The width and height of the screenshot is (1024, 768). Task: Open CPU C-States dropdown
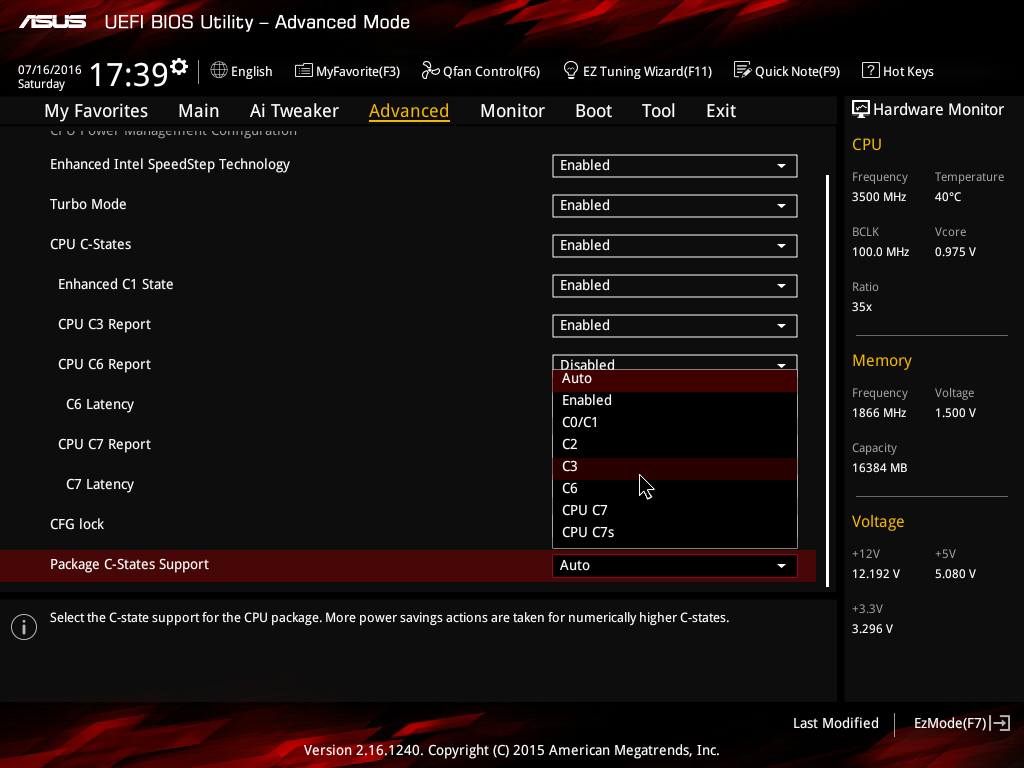pyautogui.click(x=675, y=246)
